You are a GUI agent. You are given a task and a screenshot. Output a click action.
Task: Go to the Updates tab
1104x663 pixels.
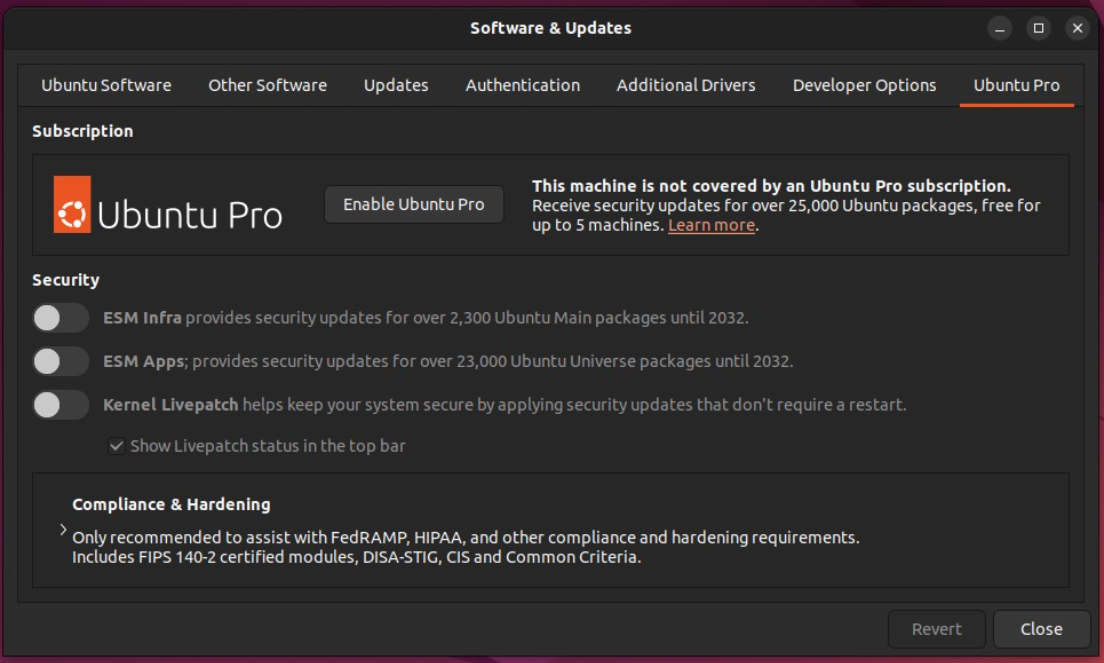tap(396, 85)
